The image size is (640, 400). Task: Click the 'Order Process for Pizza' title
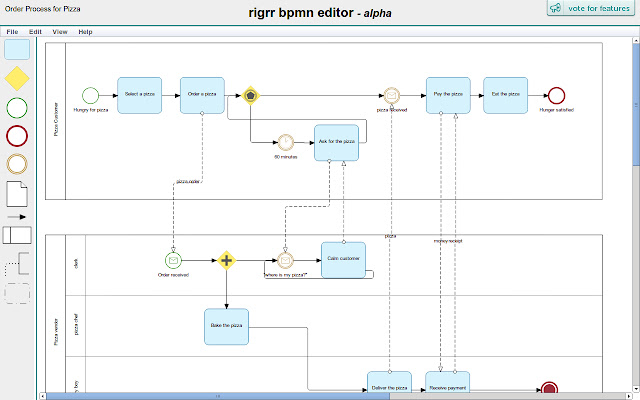coord(42,9)
